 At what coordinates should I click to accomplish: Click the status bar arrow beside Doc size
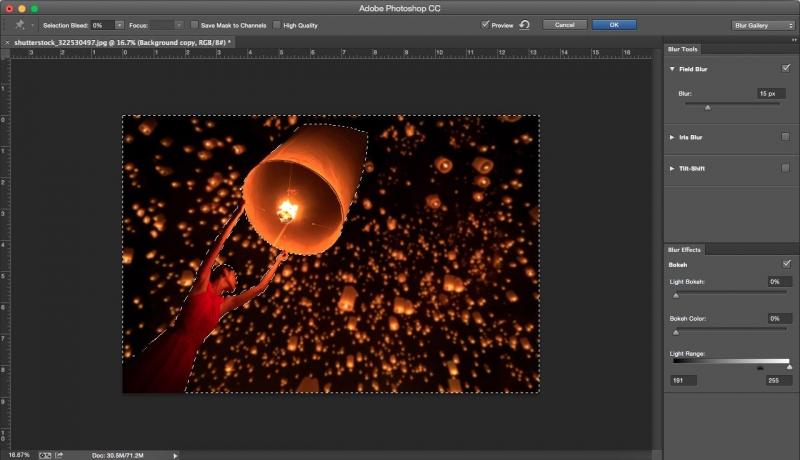pyautogui.click(x=177, y=454)
